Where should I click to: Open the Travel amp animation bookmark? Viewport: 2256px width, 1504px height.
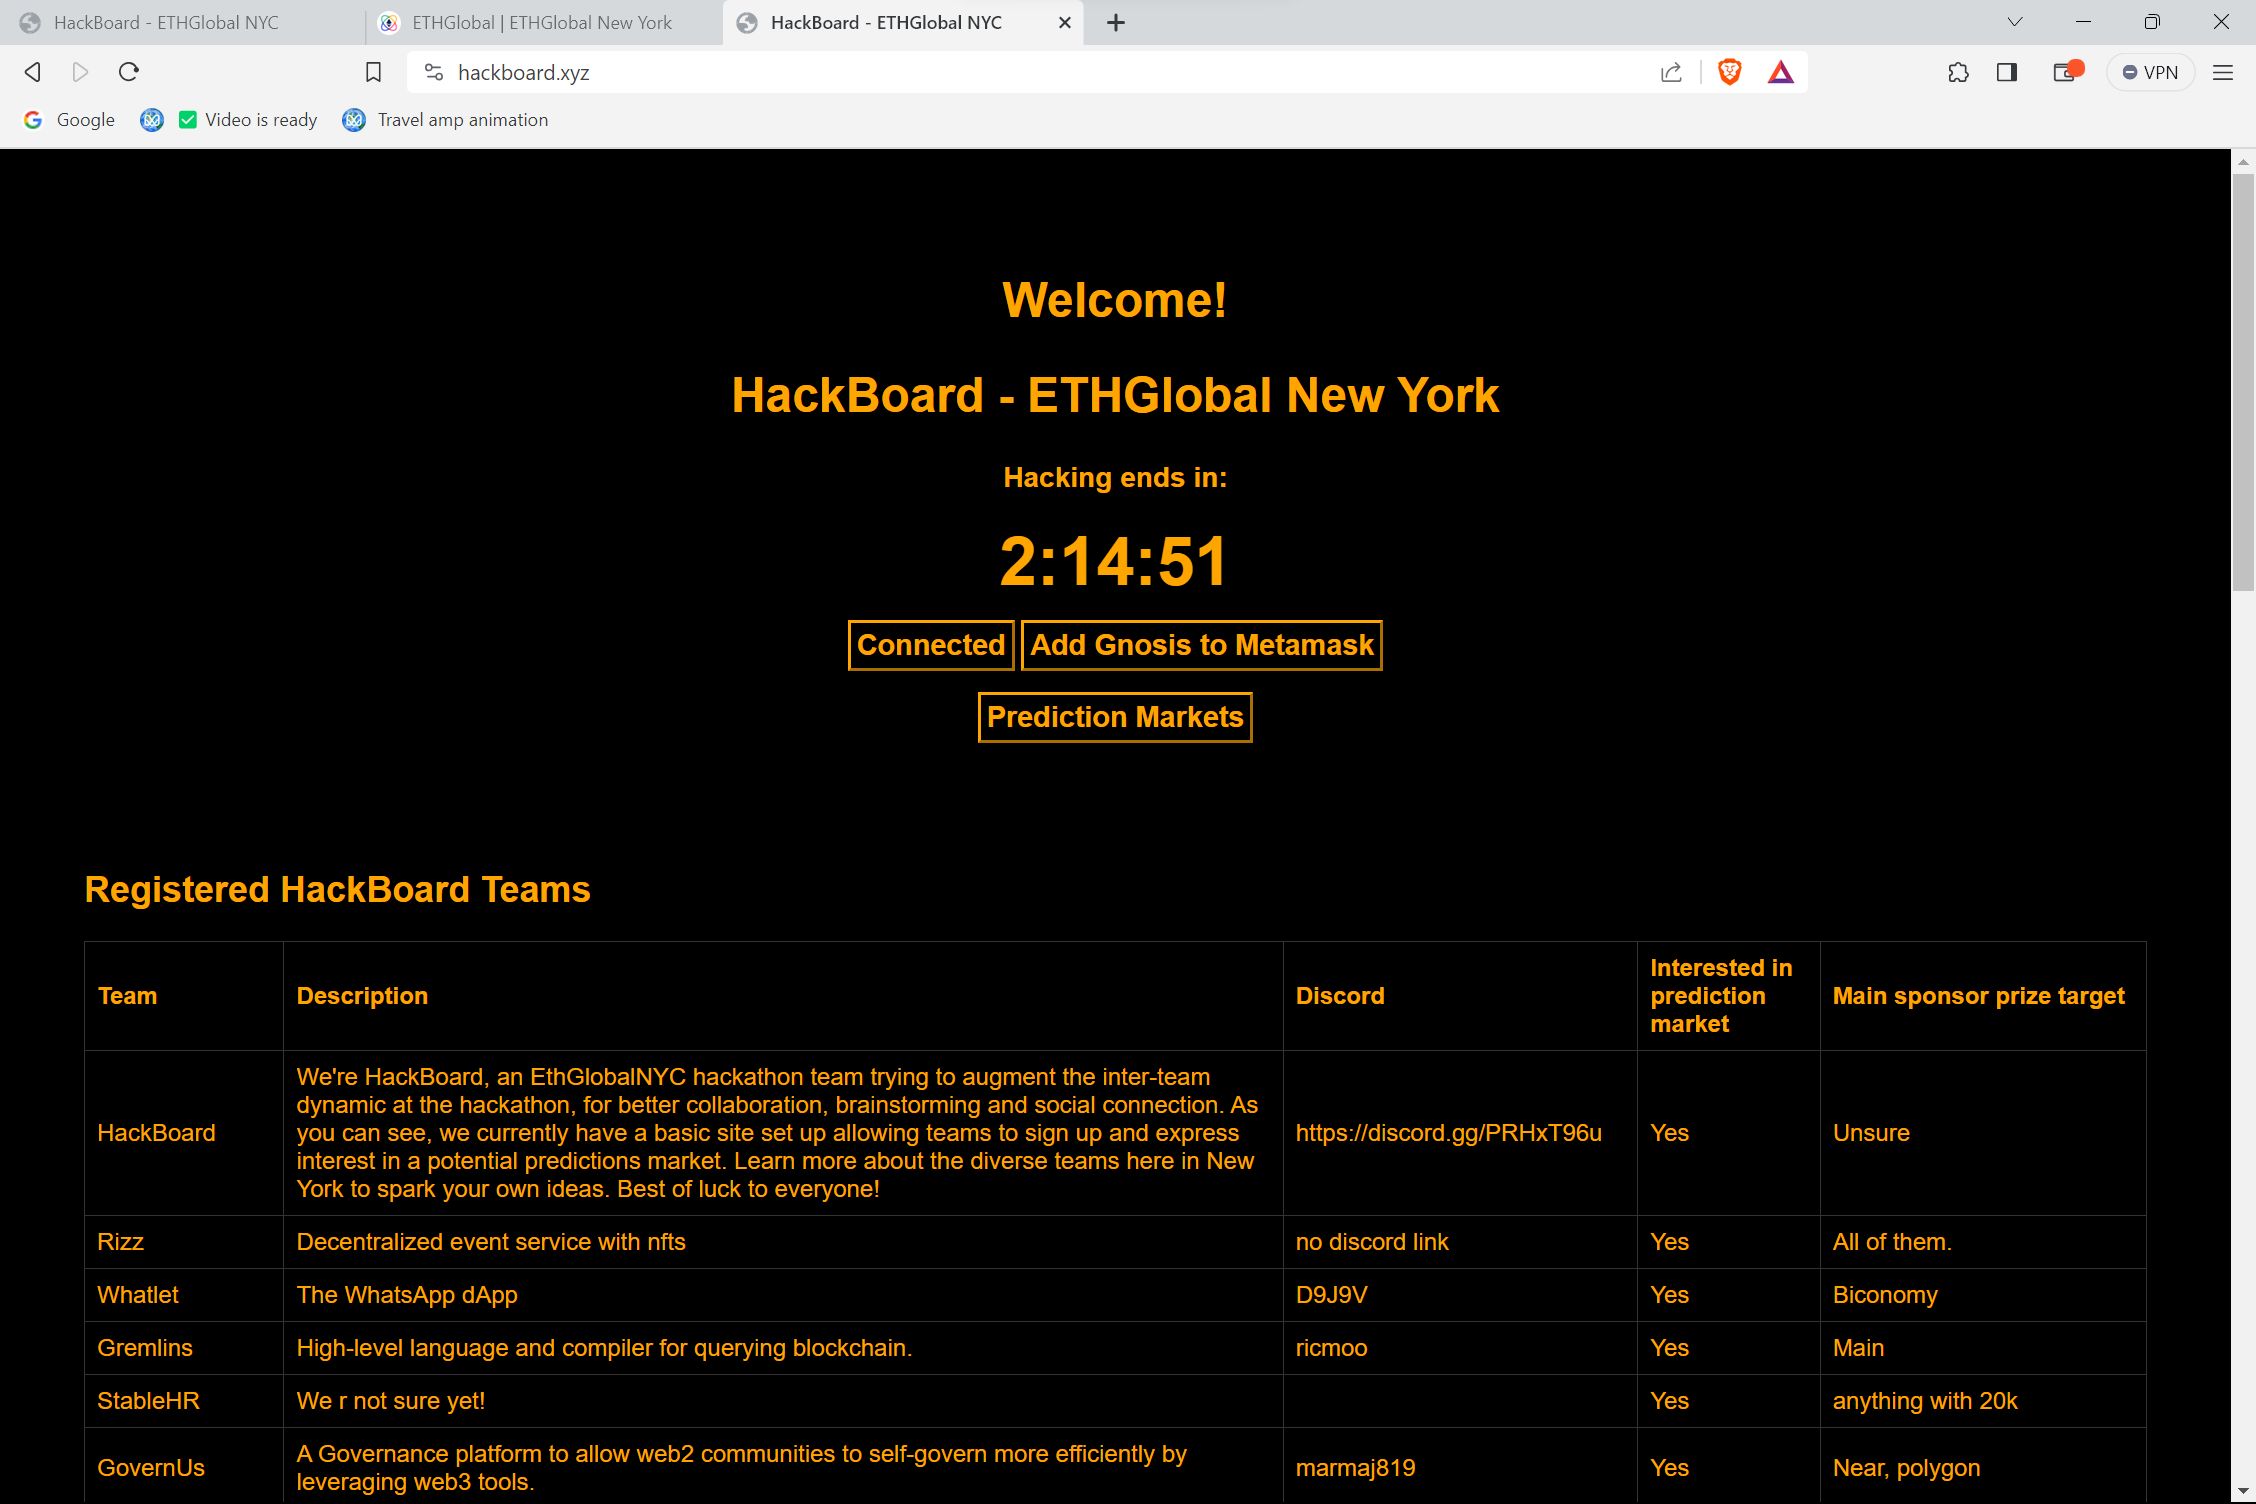coord(445,120)
